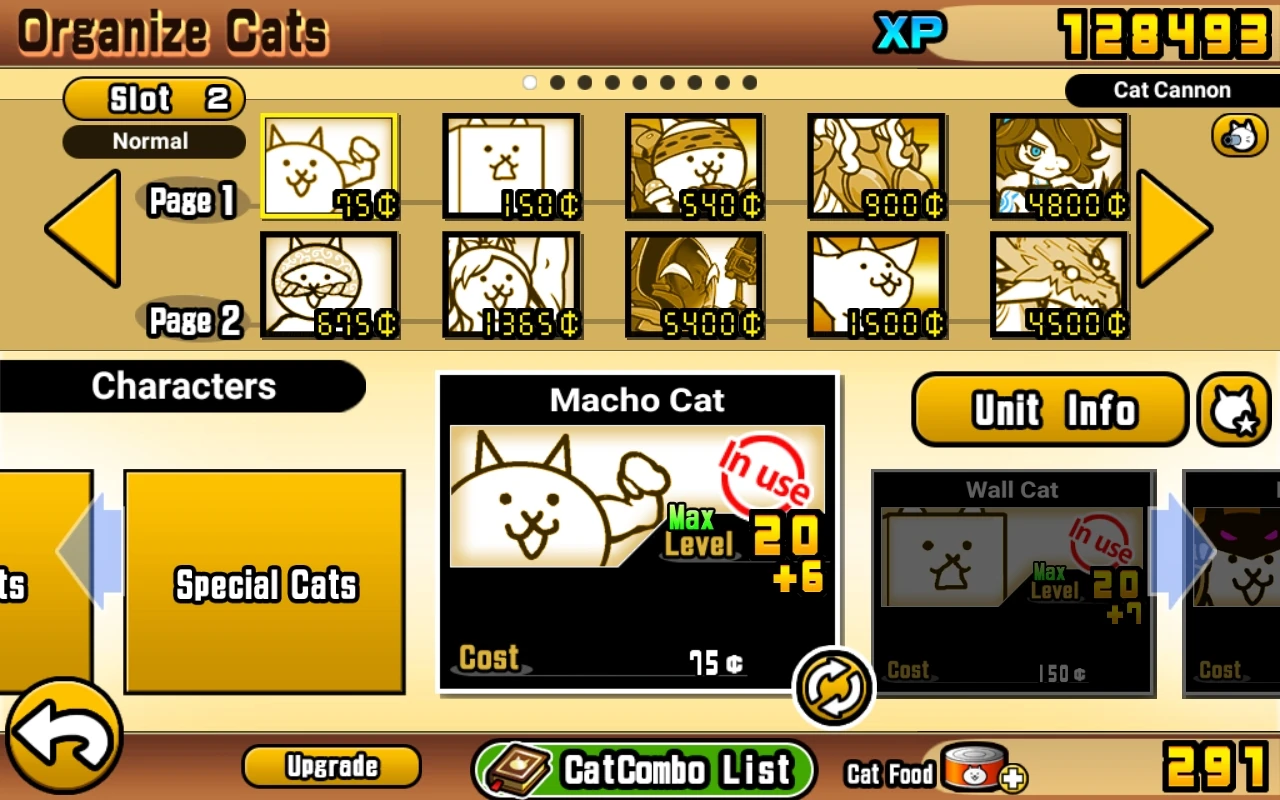Choose the 1500 cost cat on Page 2

tap(877, 285)
